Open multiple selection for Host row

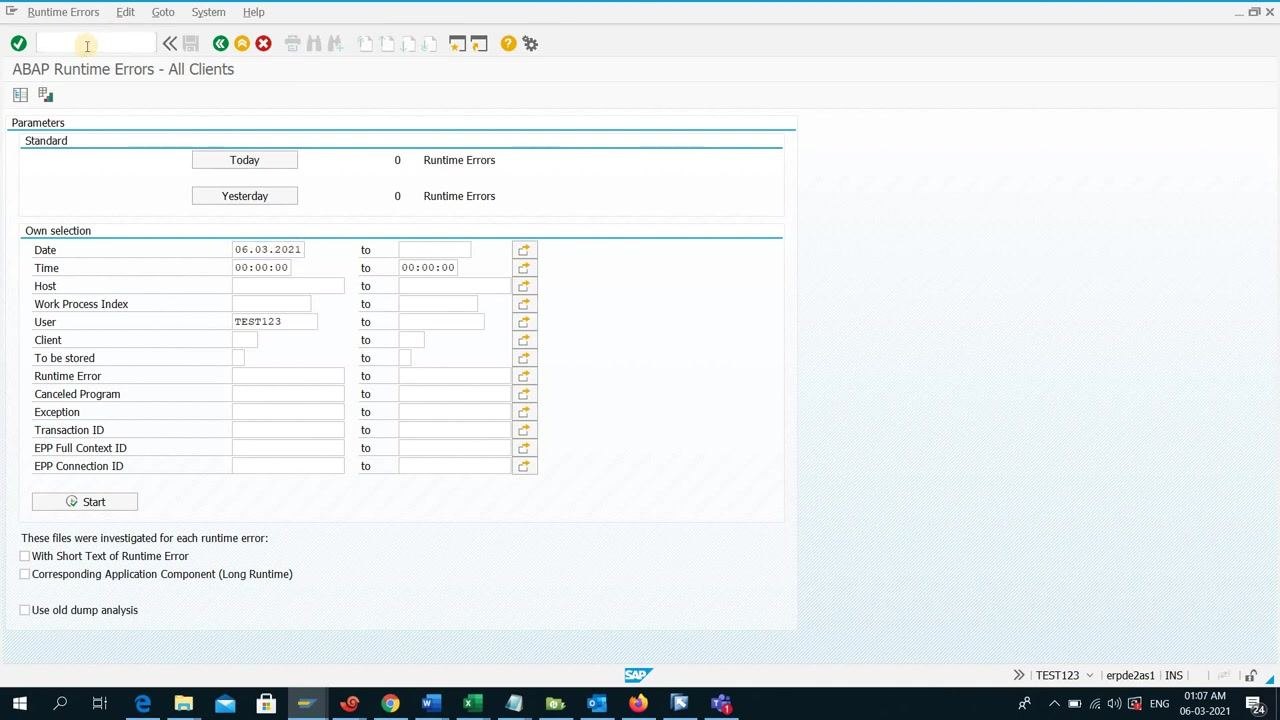click(524, 286)
